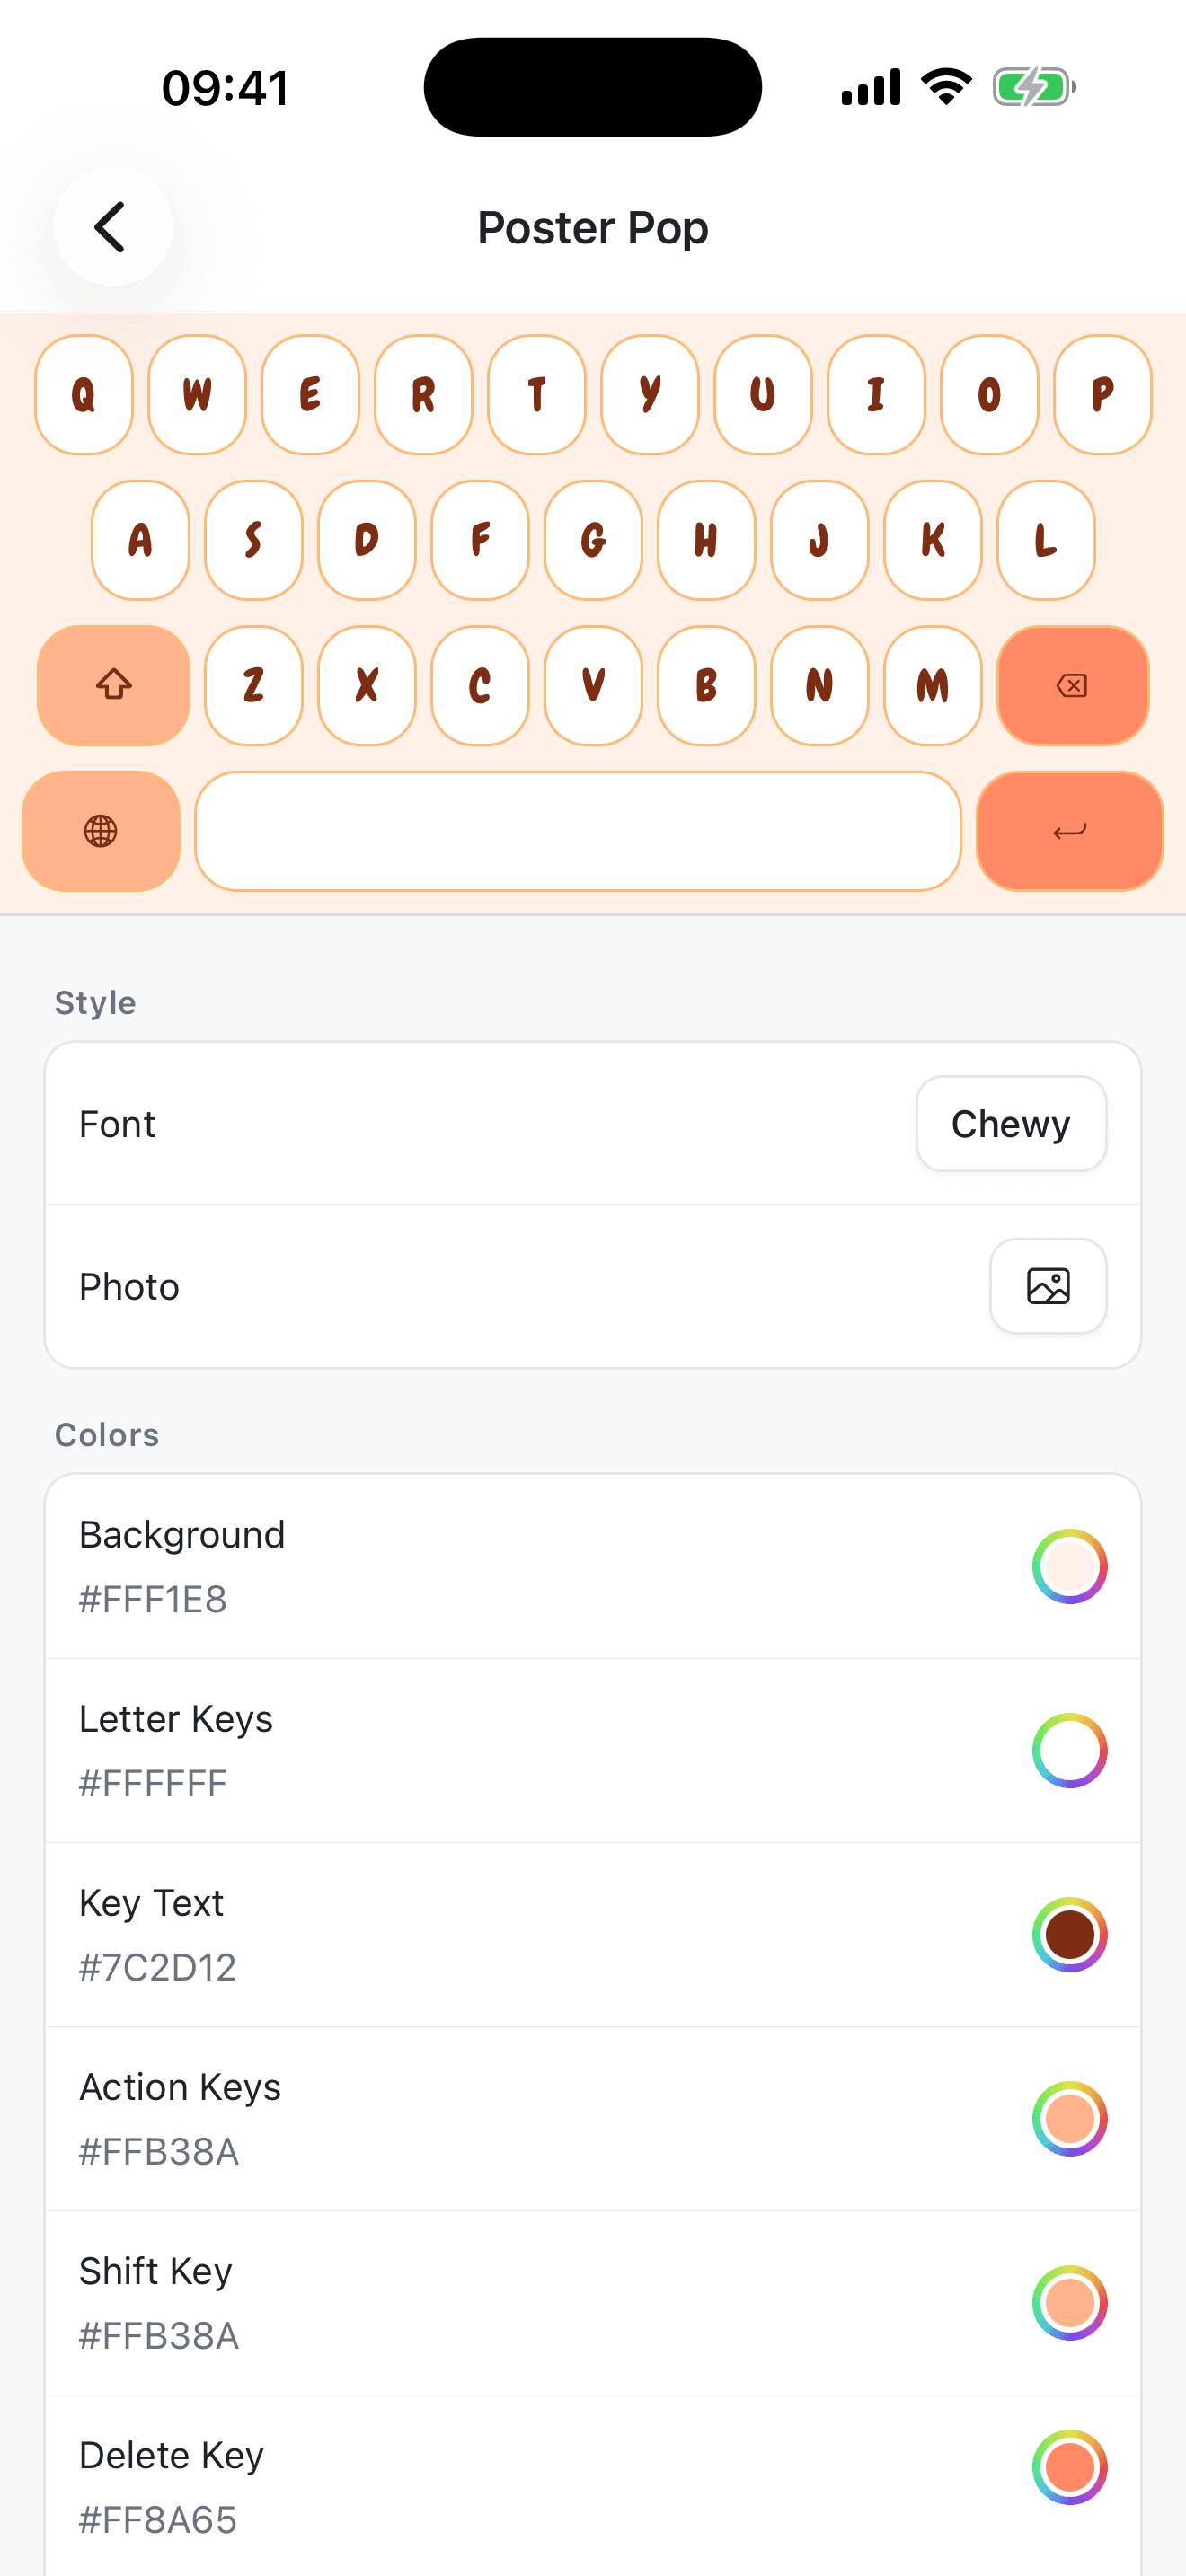Tap the Shift key on the keyboard preview
1186x2576 pixels.
click(113, 686)
